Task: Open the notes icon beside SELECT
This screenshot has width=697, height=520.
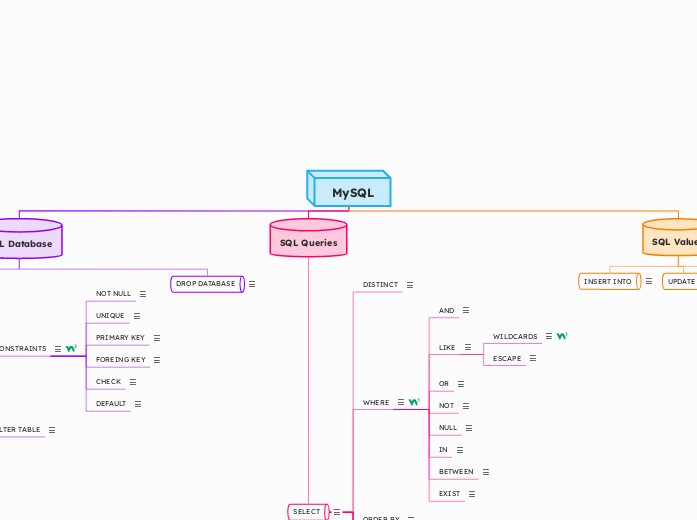Action: [337, 512]
